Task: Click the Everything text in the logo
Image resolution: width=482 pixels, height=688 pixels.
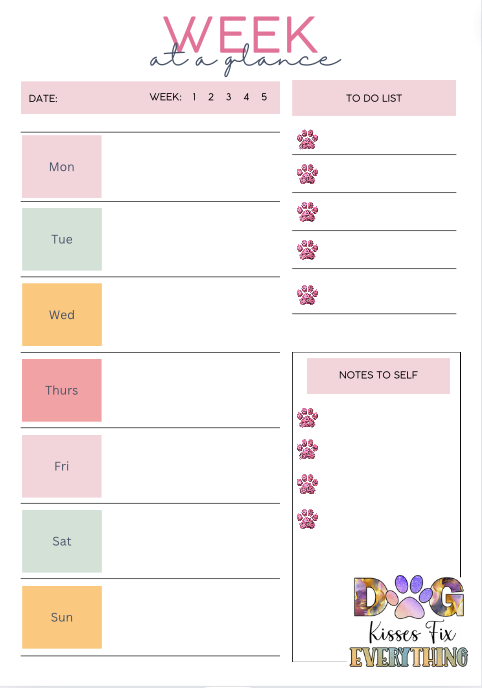Action: pos(409,657)
